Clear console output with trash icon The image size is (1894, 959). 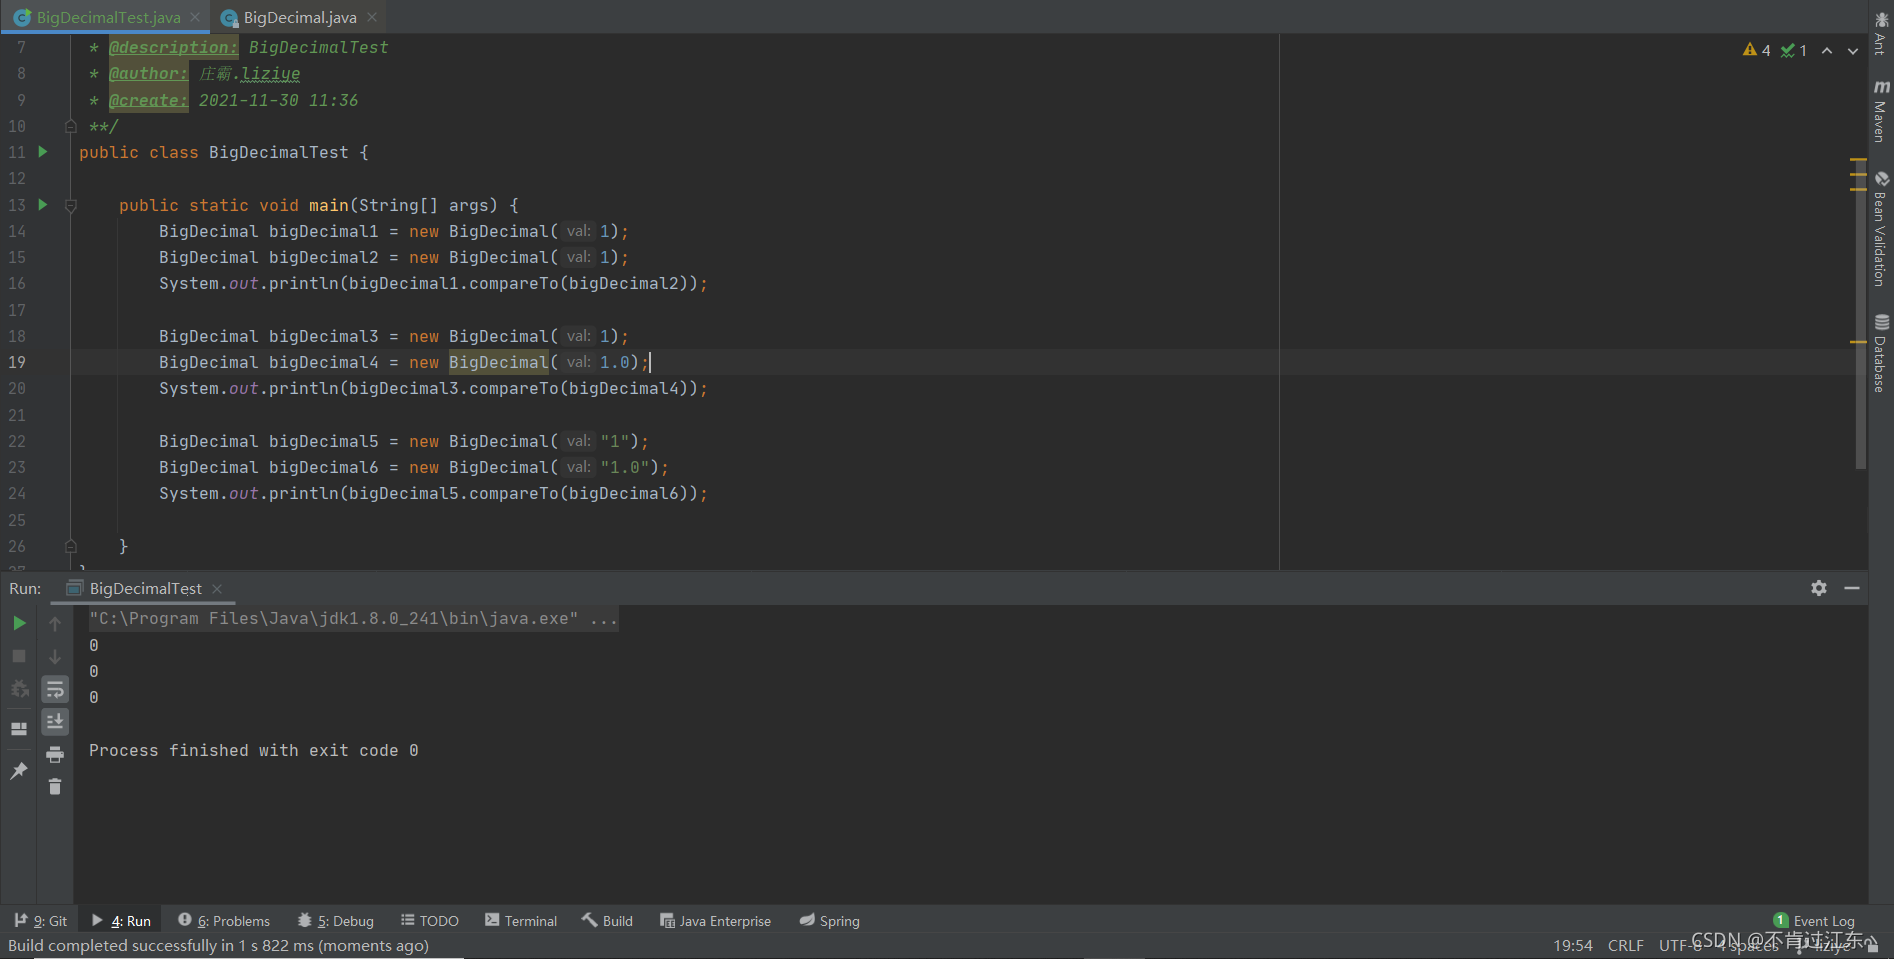tap(55, 787)
